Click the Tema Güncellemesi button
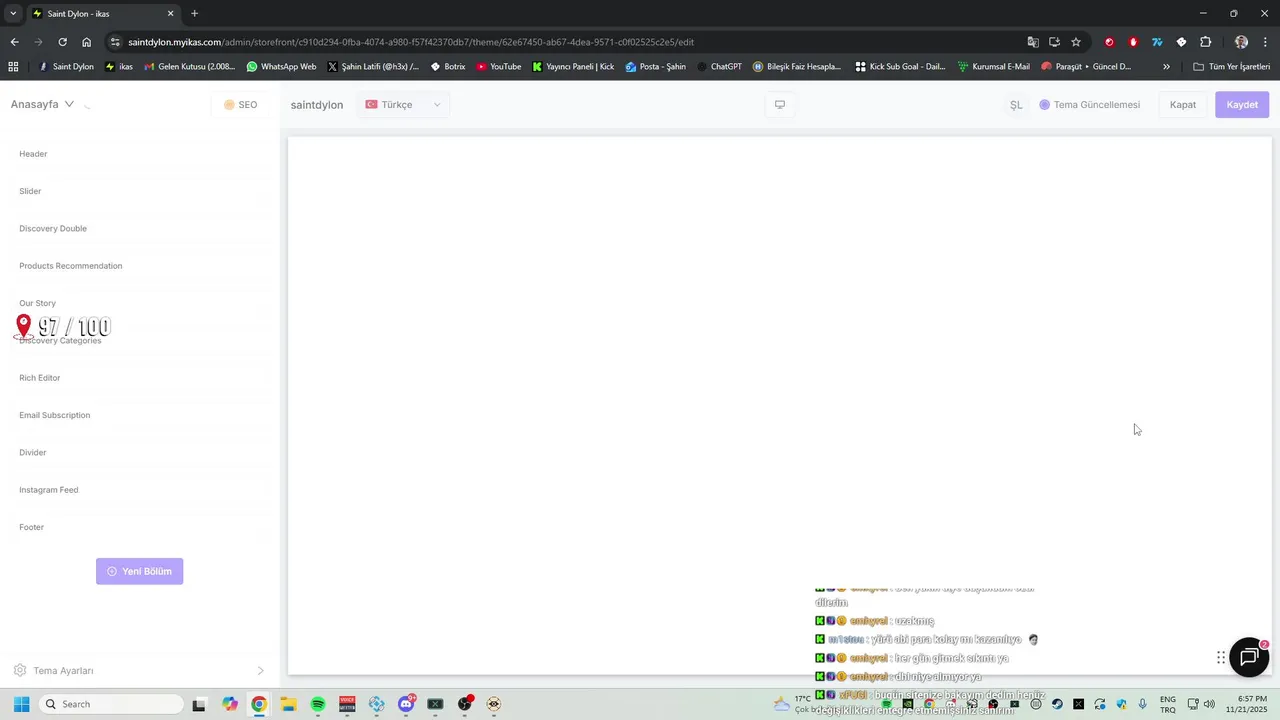Screen dimensions: 1280x720 (x=1089, y=105)
